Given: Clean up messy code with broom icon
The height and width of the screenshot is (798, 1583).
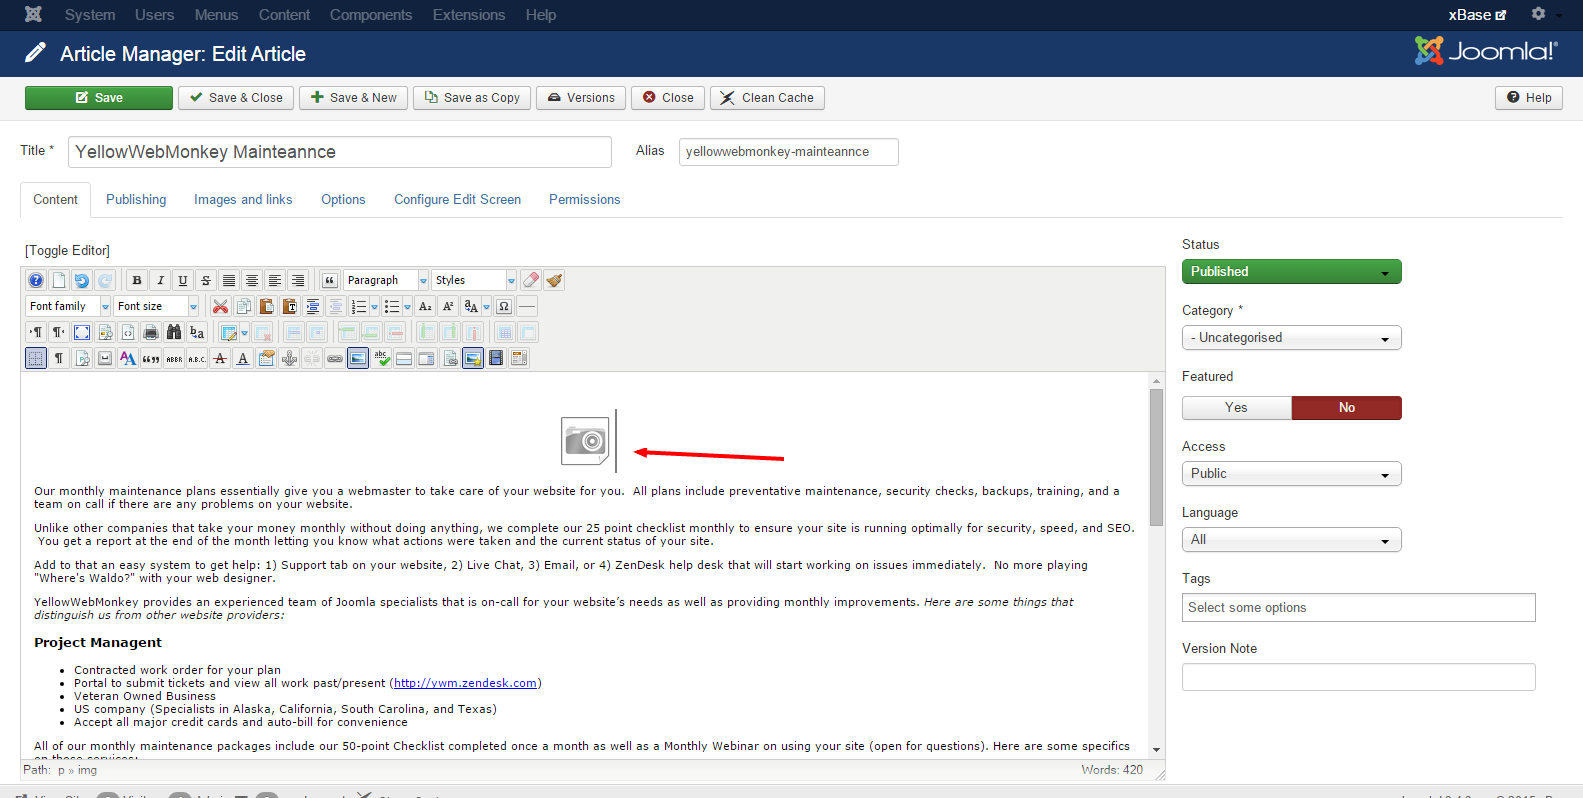Looking at the screenshot, I should tap(554, 281).
